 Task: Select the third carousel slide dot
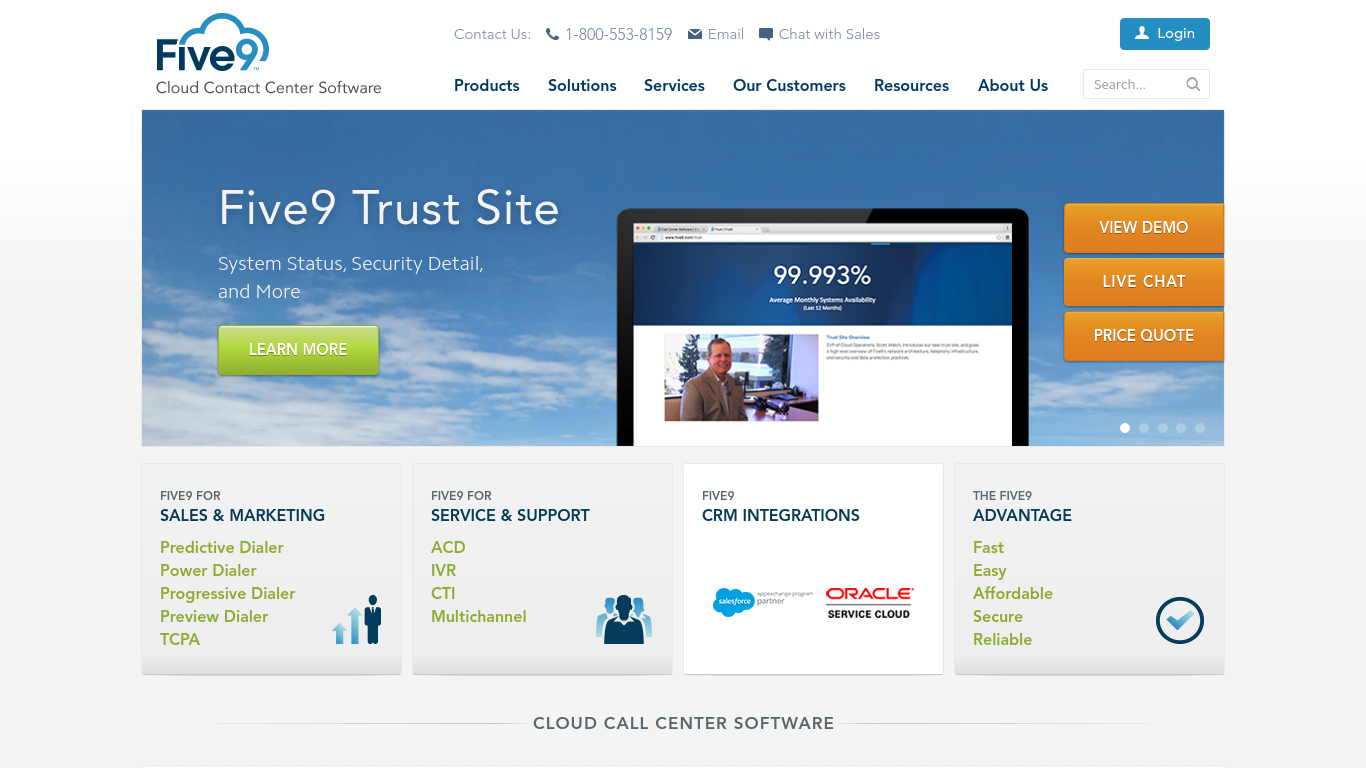[x=1163, y=428]
